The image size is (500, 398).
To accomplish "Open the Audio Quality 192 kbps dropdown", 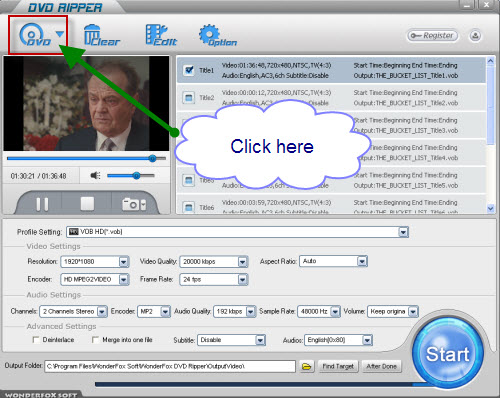I will pyautogui.click(x=234, y=311).
